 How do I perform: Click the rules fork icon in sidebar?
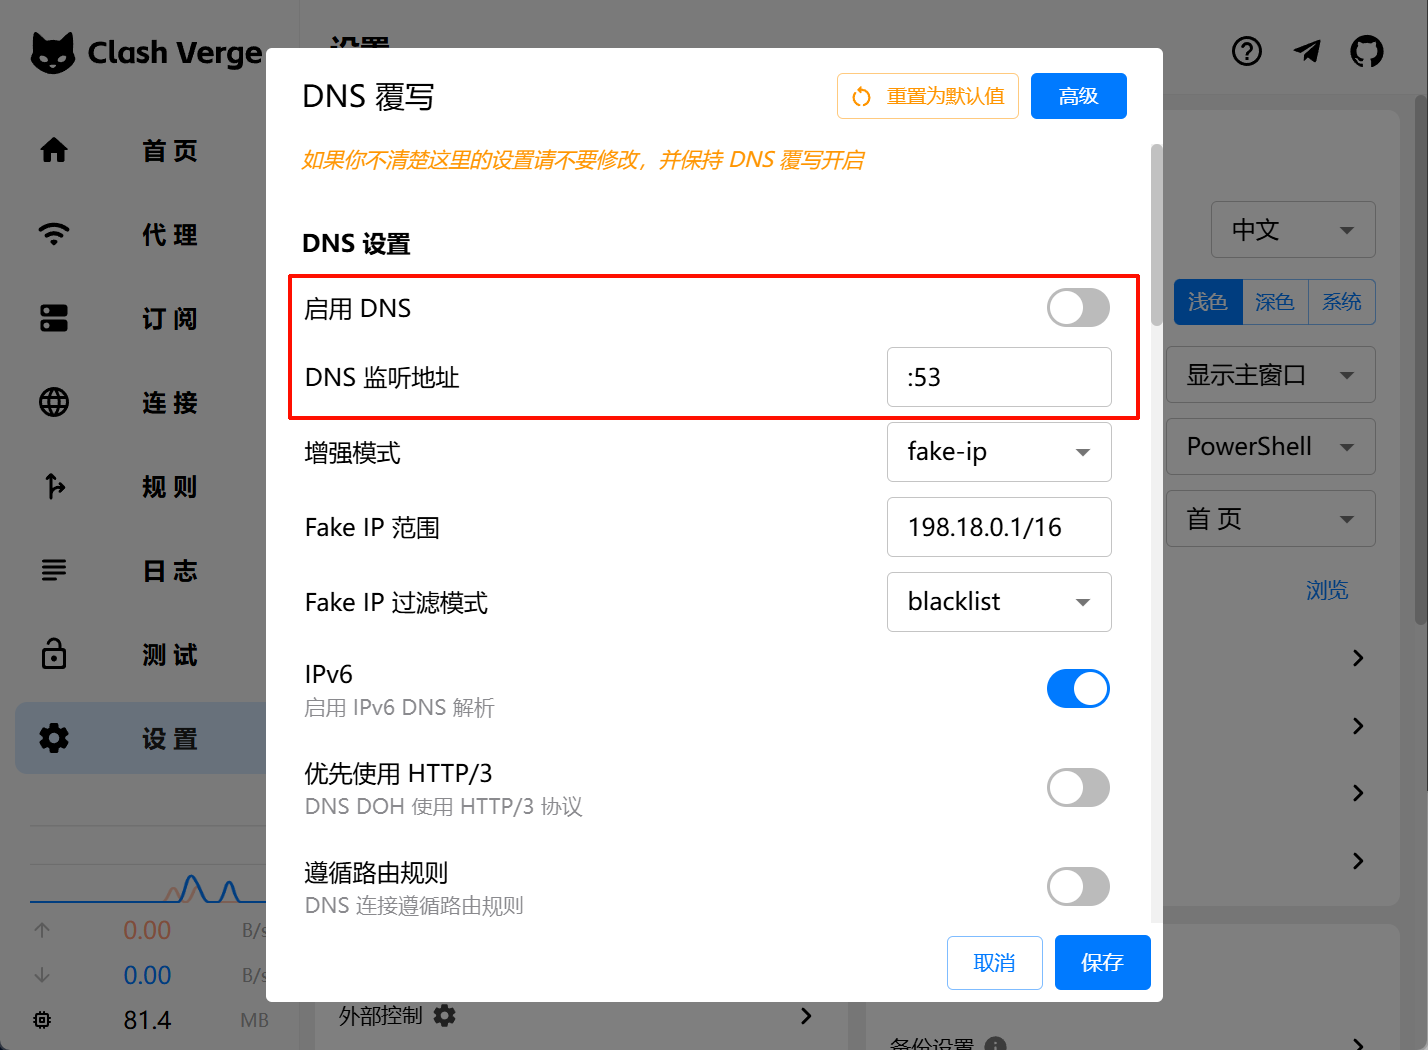click(x=54, y=486)
